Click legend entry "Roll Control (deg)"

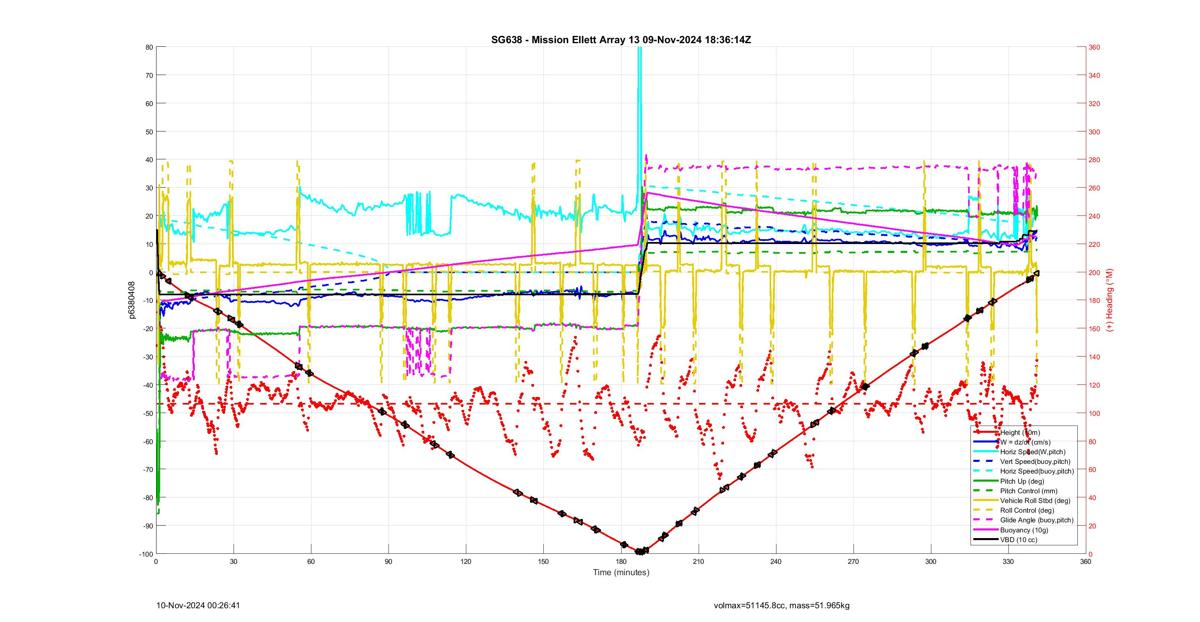[1027, 510]
